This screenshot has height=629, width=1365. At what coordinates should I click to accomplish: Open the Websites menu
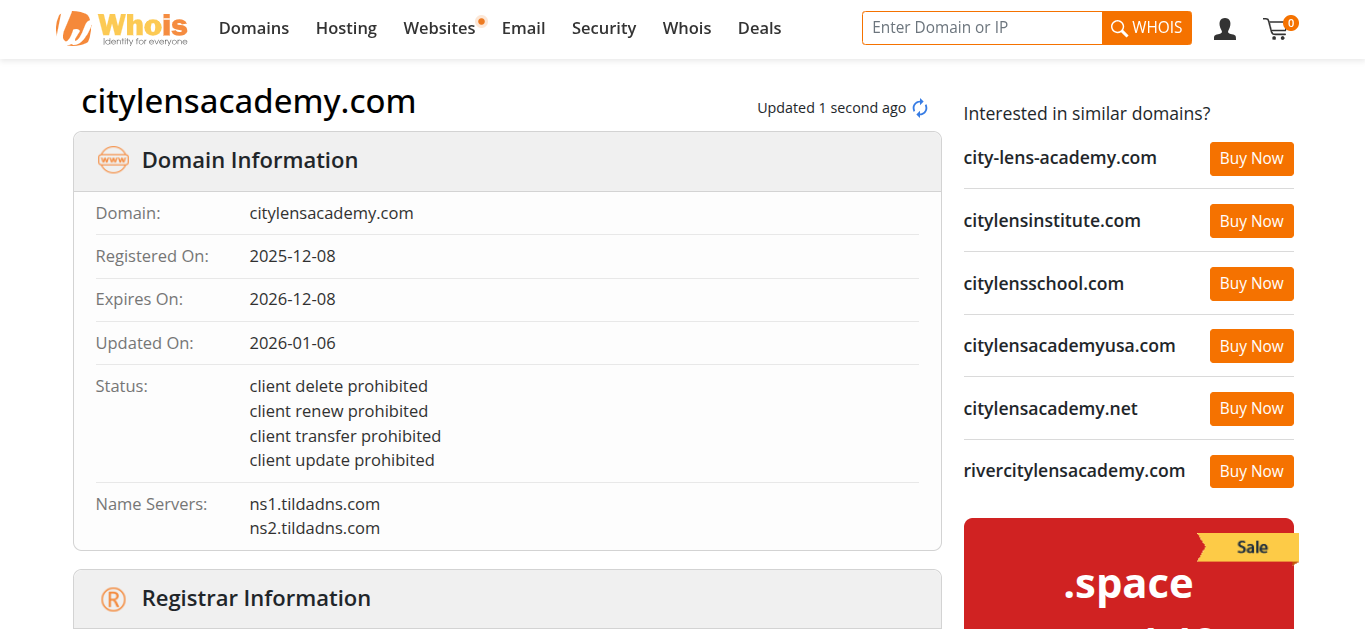tap(440, 28)
